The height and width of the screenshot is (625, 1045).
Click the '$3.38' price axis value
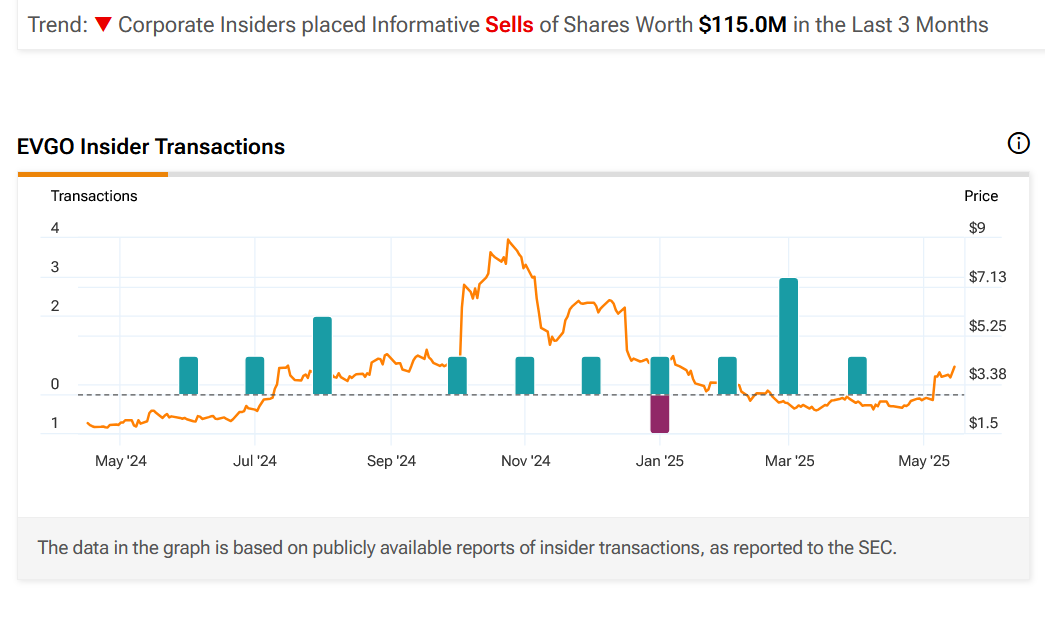tap(988, 374)
